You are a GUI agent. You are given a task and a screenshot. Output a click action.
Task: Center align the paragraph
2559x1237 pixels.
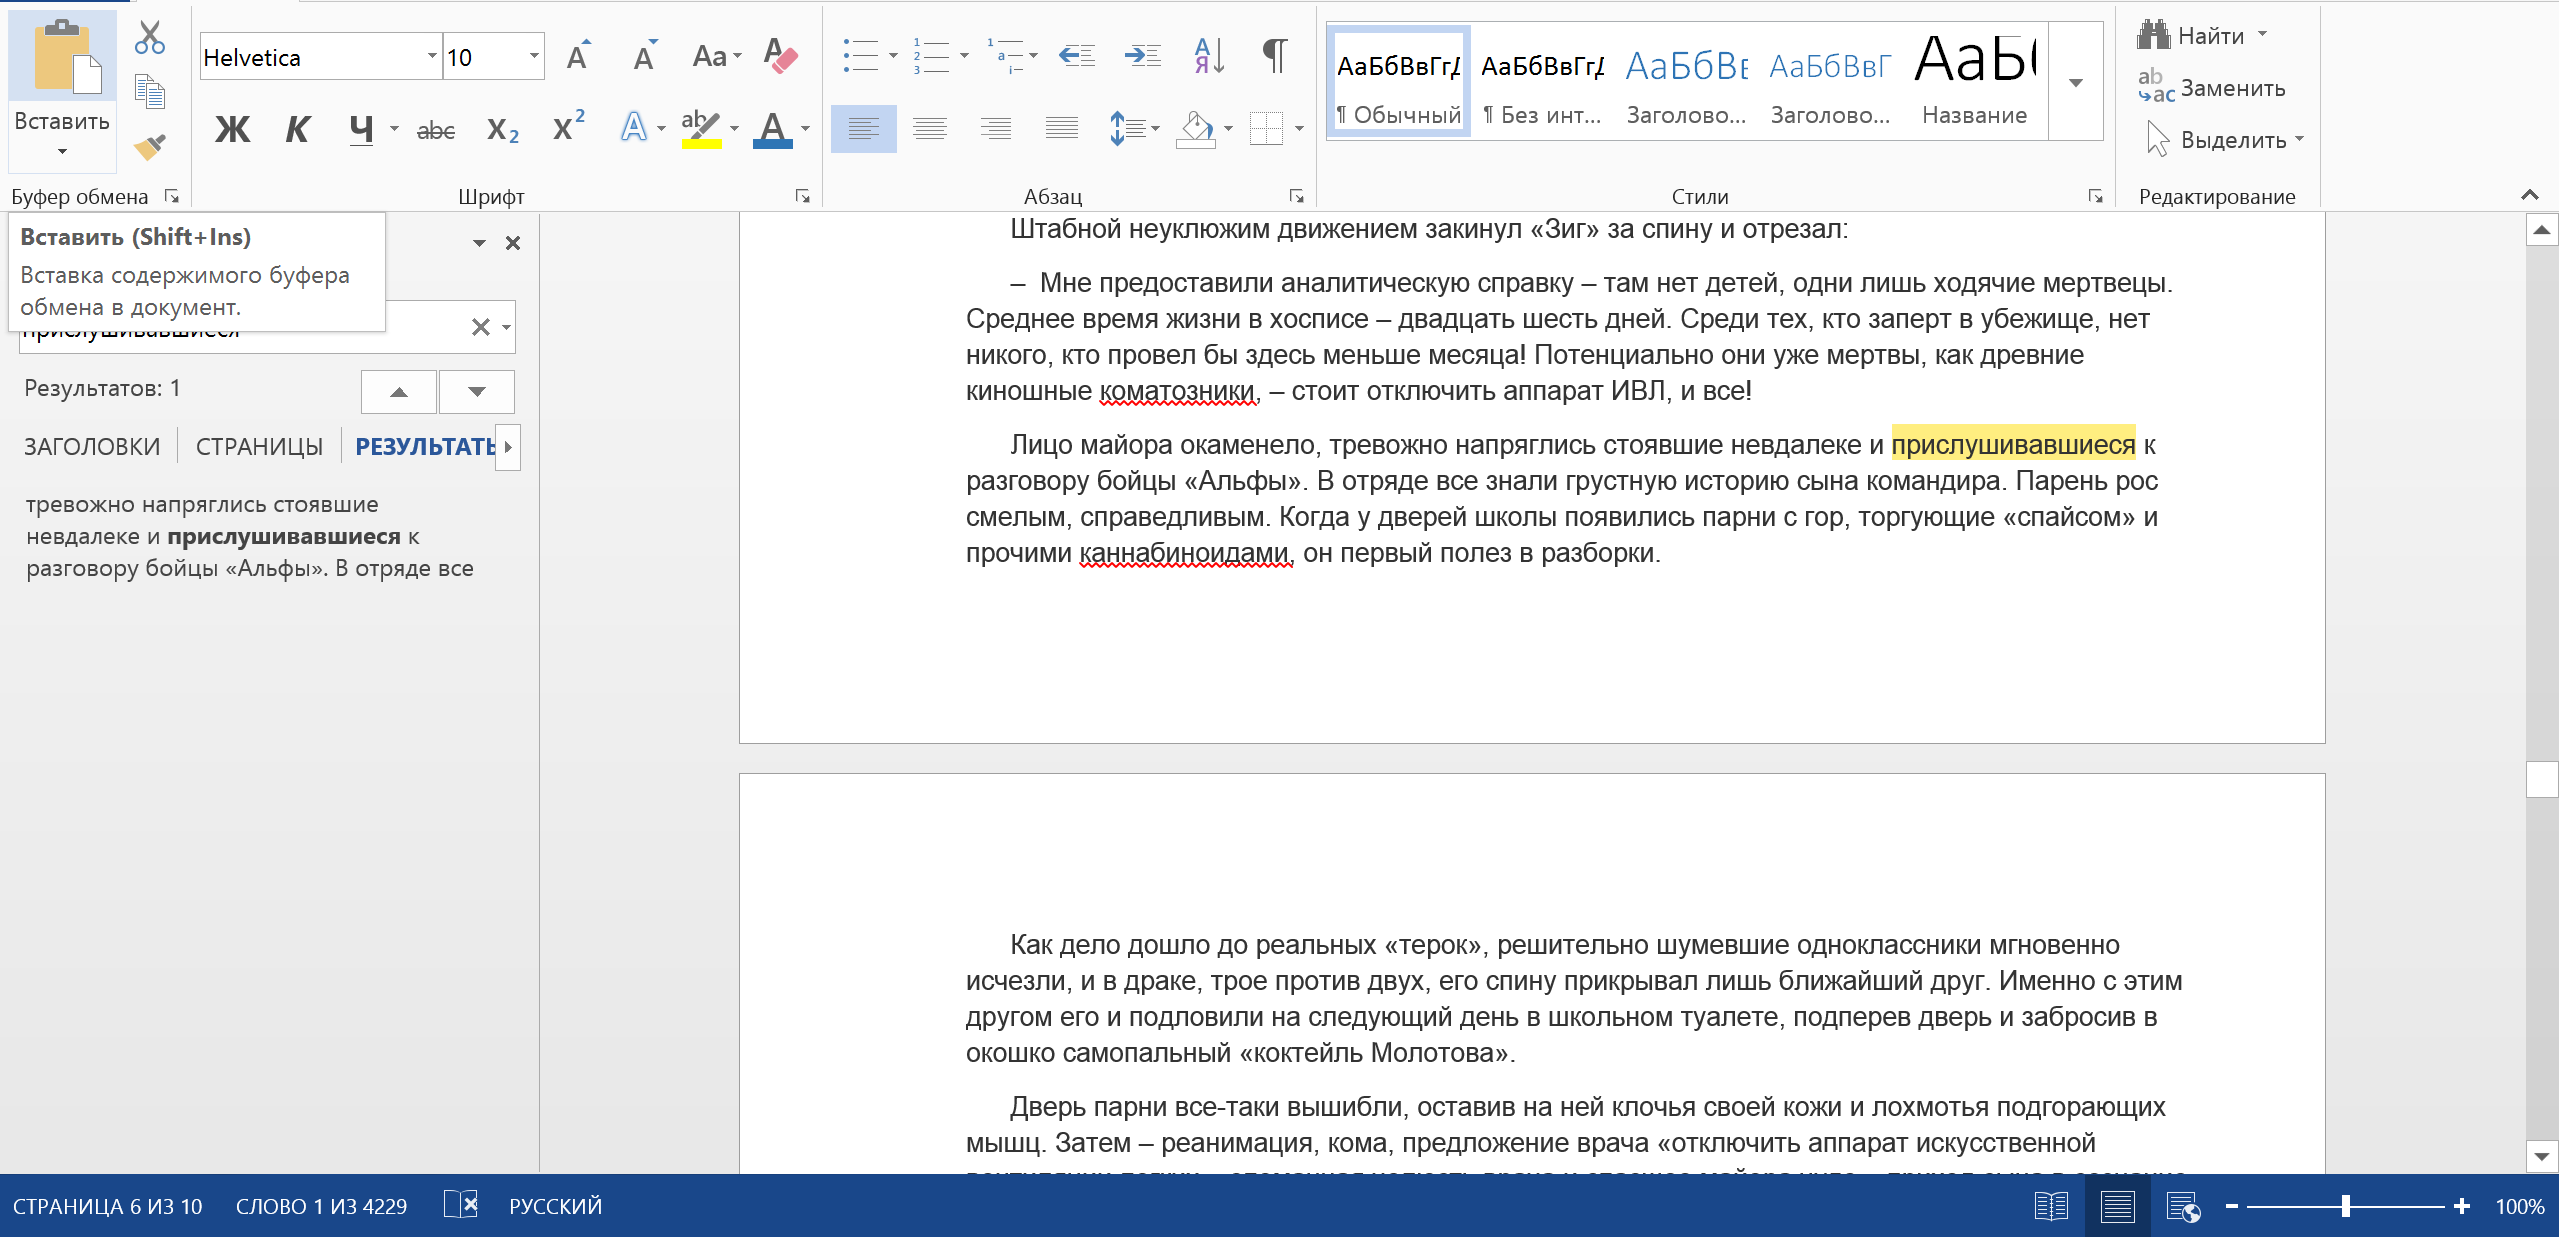[930, 129]
